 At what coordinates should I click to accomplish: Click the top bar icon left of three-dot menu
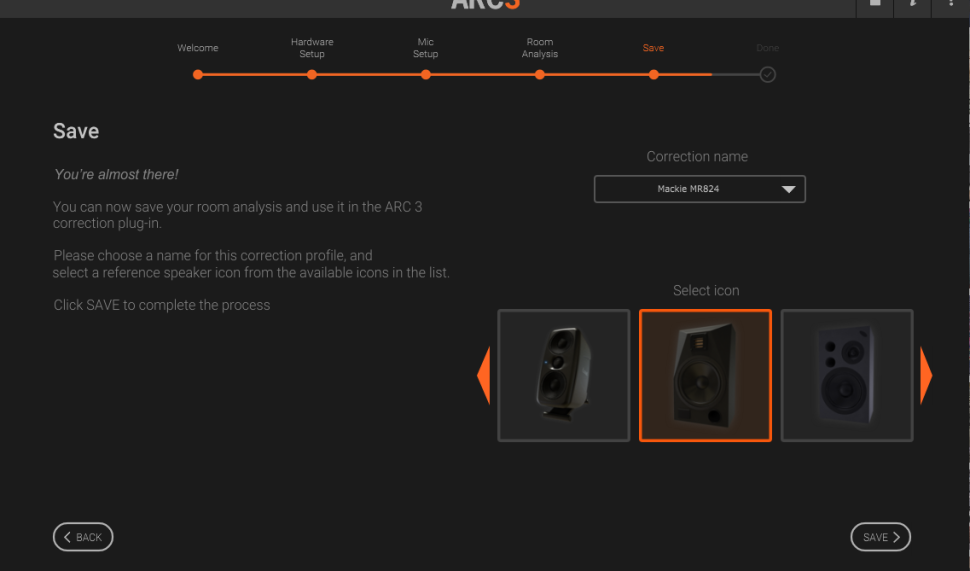click(x=913, y=4)
